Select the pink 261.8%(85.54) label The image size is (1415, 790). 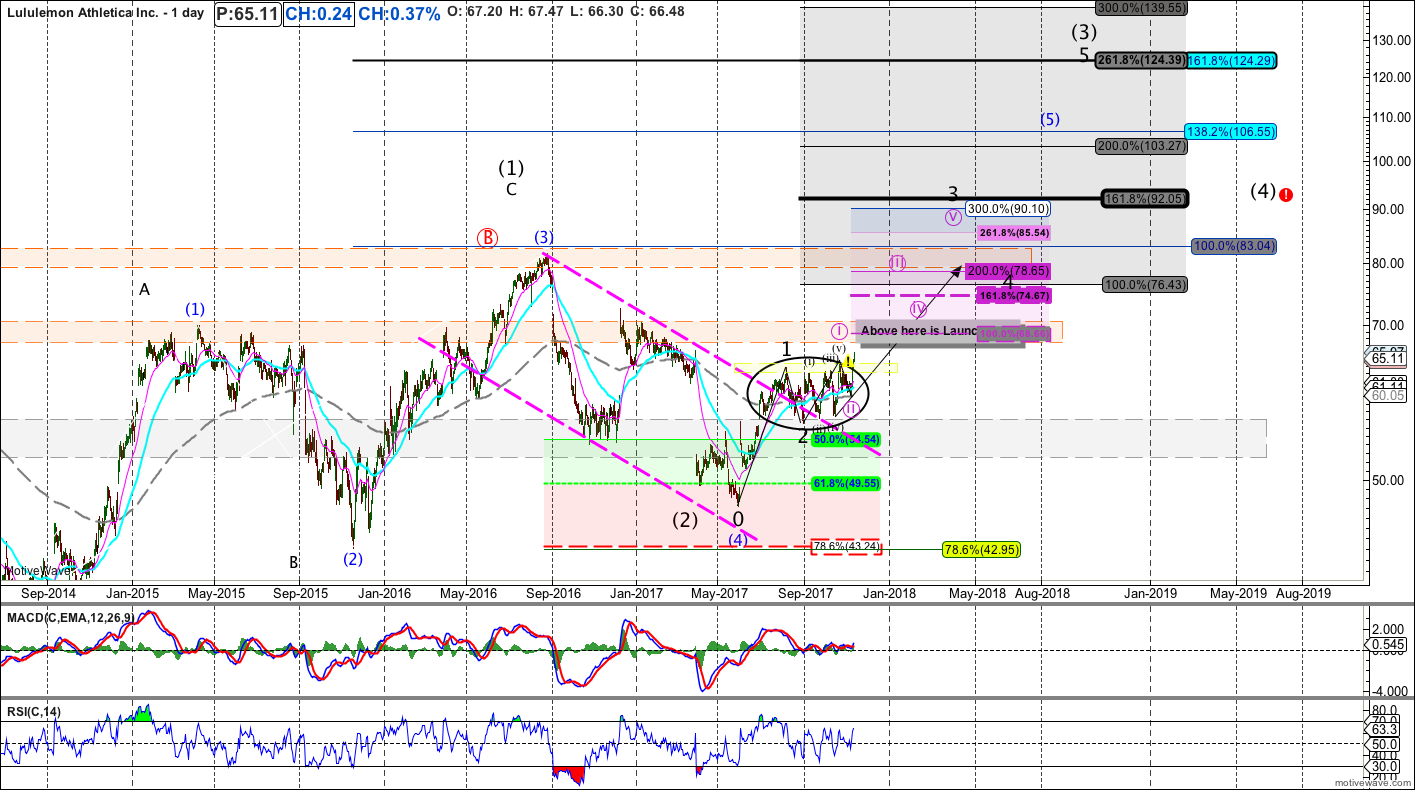click(1015, 232)
